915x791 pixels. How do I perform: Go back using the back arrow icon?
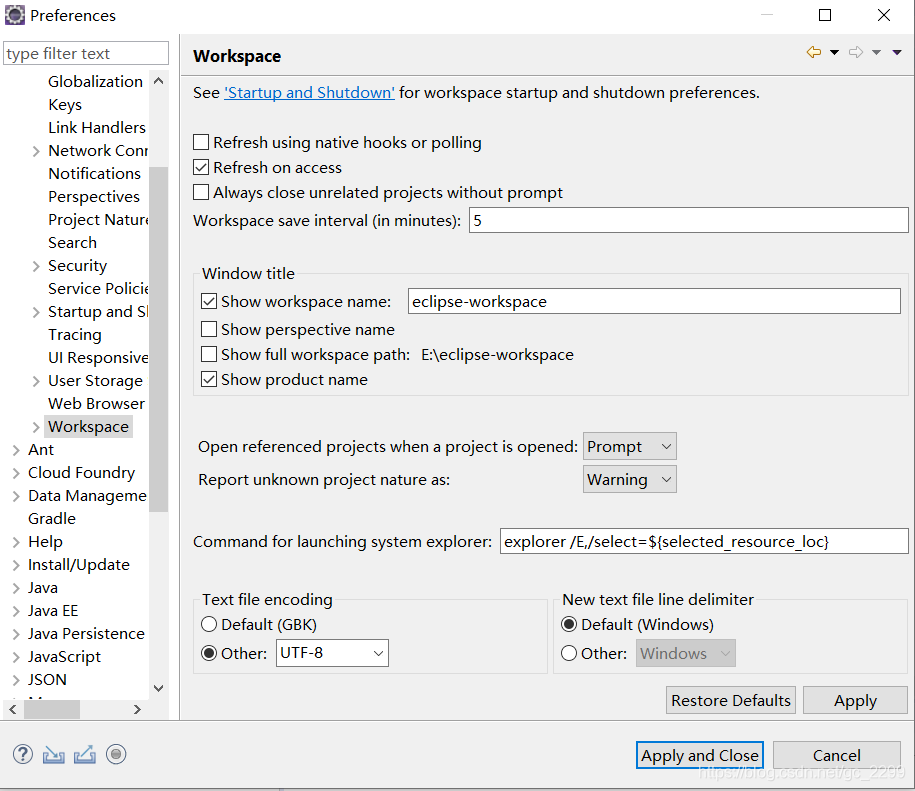pyautogui.click(x=813, y=50)
